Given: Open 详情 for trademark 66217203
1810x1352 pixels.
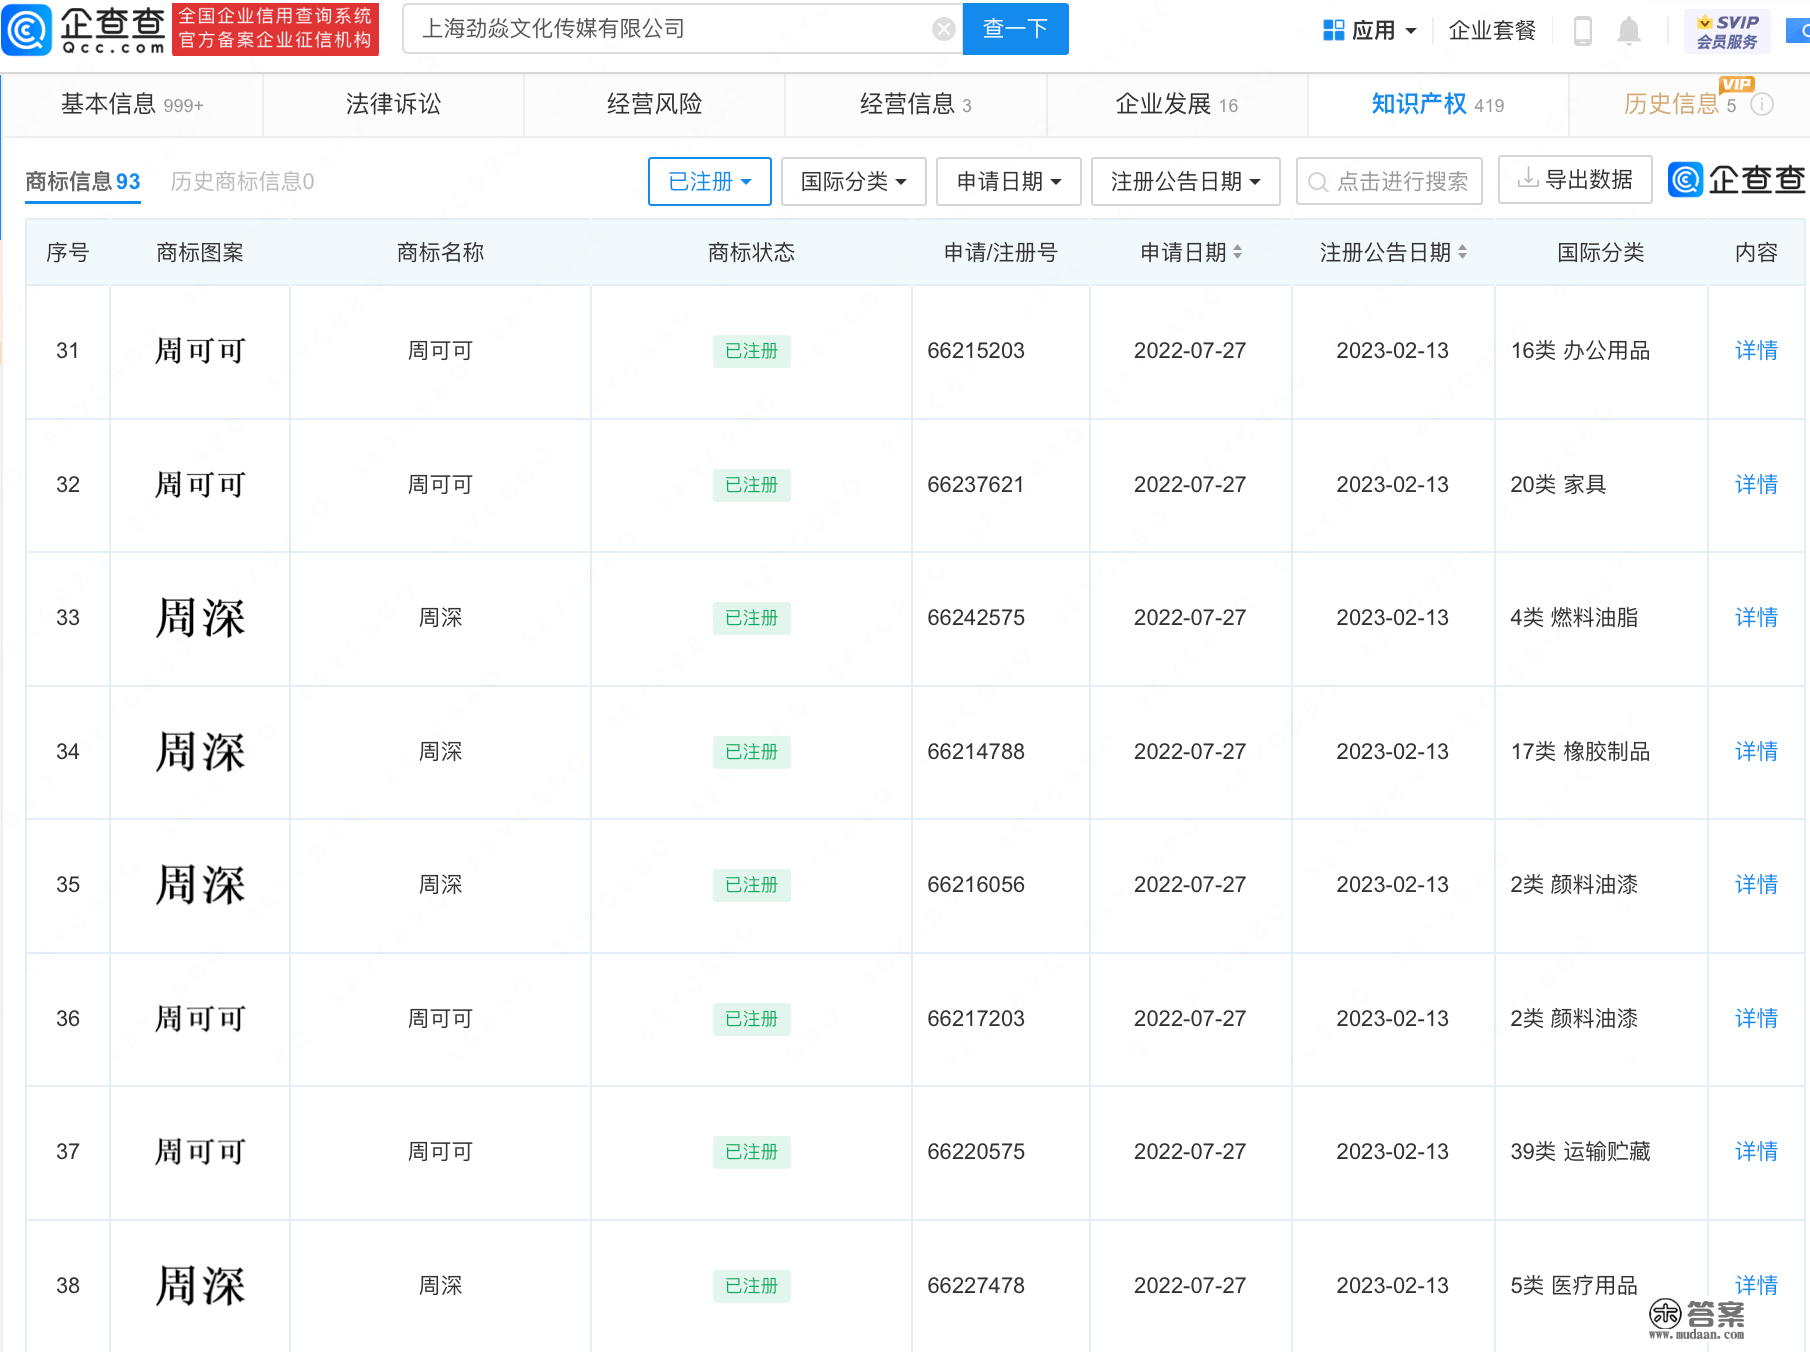Looking at the screenshot, I should pos(1756,1019).
